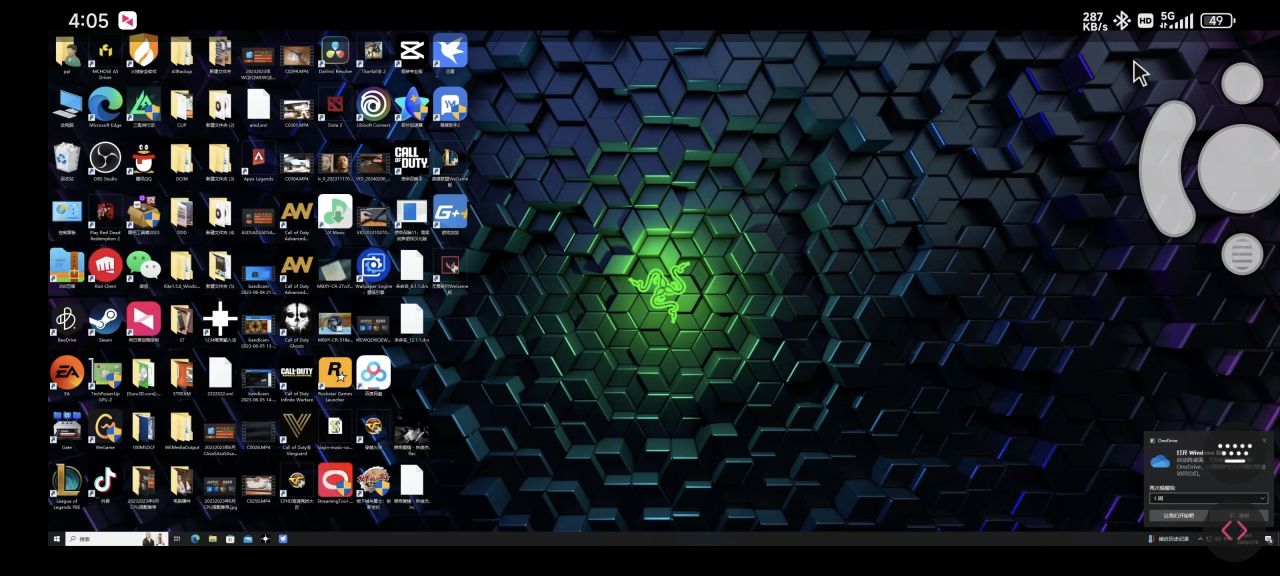Open Edge from the taskbar
This screenshot has height=576, width=1280.
[196, 538]
